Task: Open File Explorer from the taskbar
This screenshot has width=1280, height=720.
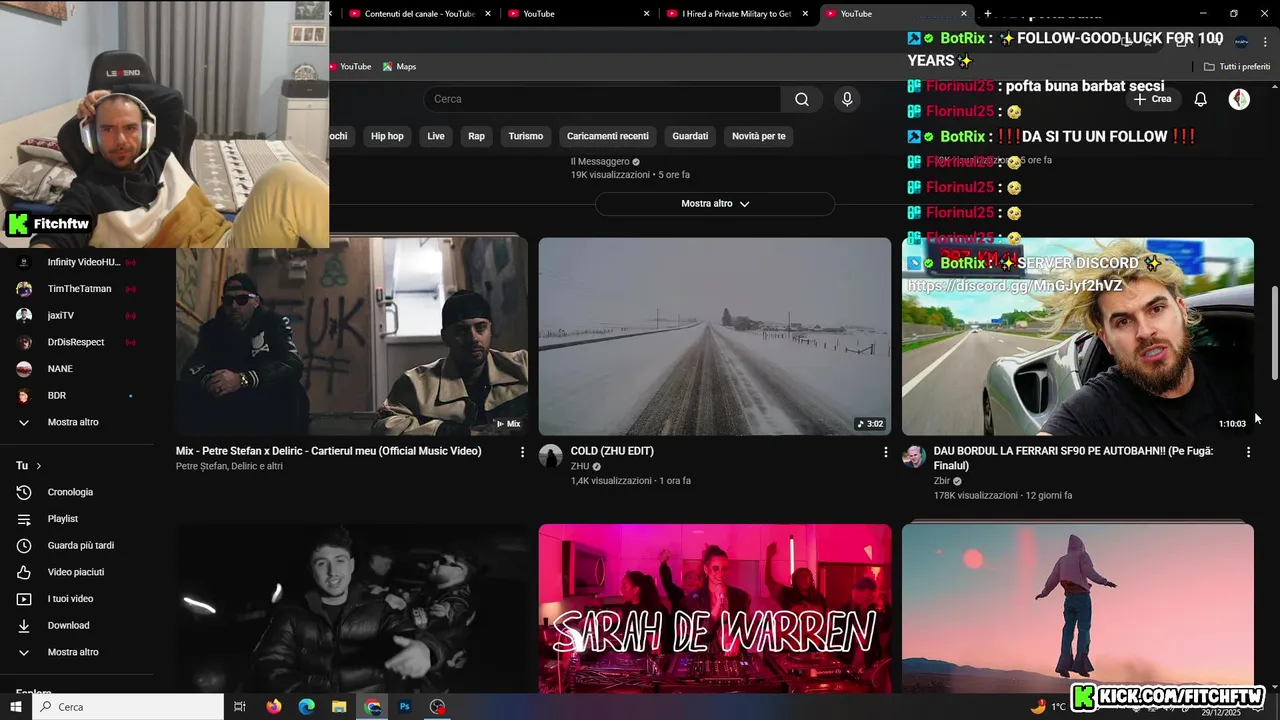Action: [339, 706]
